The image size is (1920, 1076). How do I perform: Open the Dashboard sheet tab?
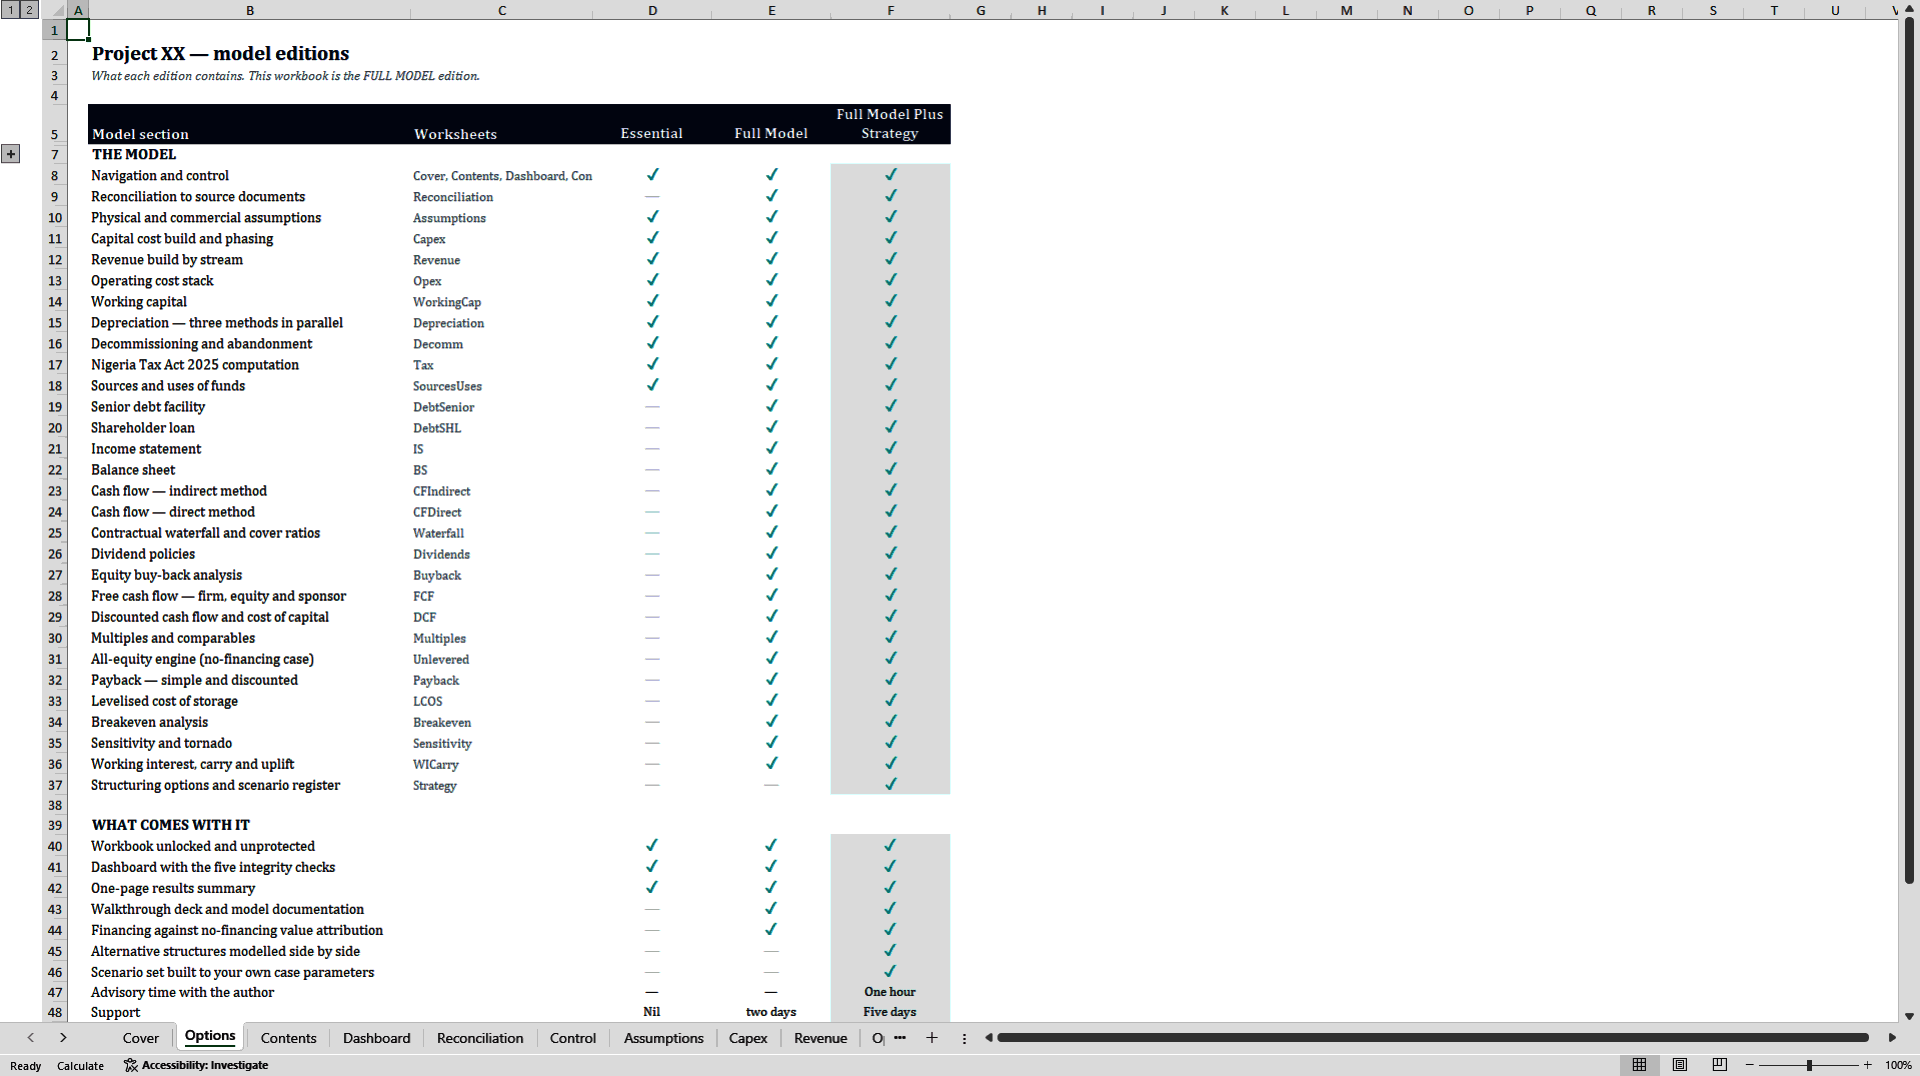(x=376, y=1038)
